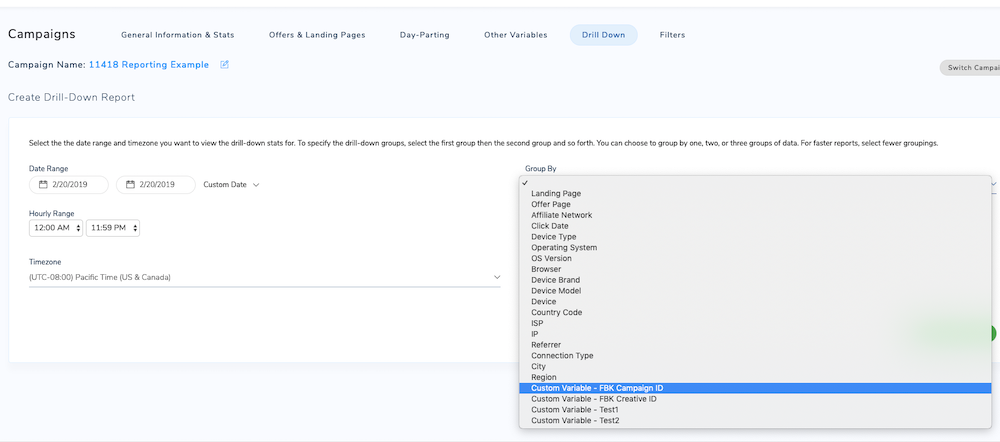Pick the IP grouping option
The height and width of the screenshot is (442, 1000).
(755, 334)
